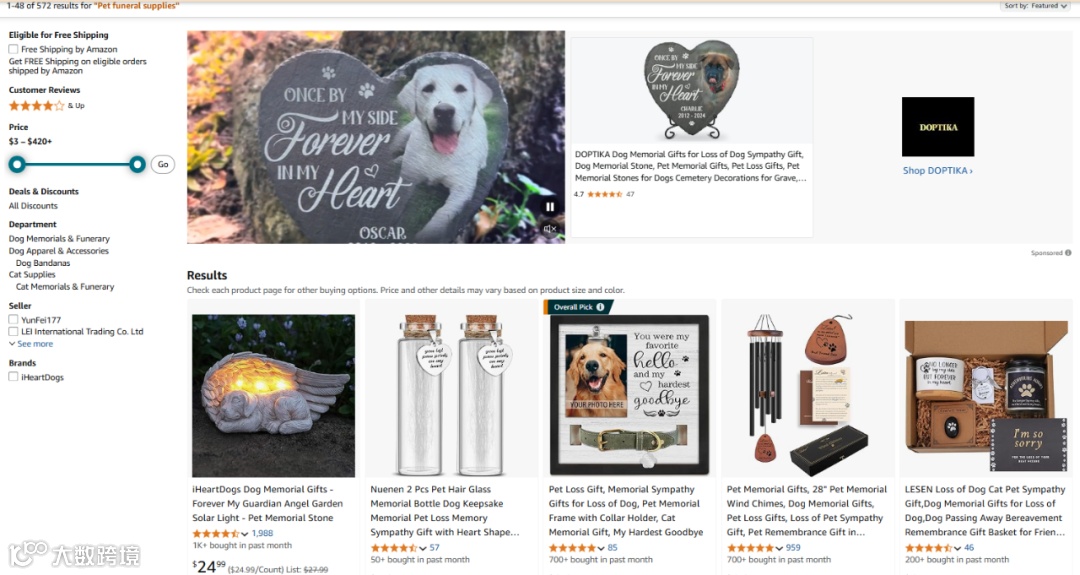This screenshot has height=575, width=1080.
Task: Check LEI International Trading Co. Ltd seller
Action: pos(13,331)
